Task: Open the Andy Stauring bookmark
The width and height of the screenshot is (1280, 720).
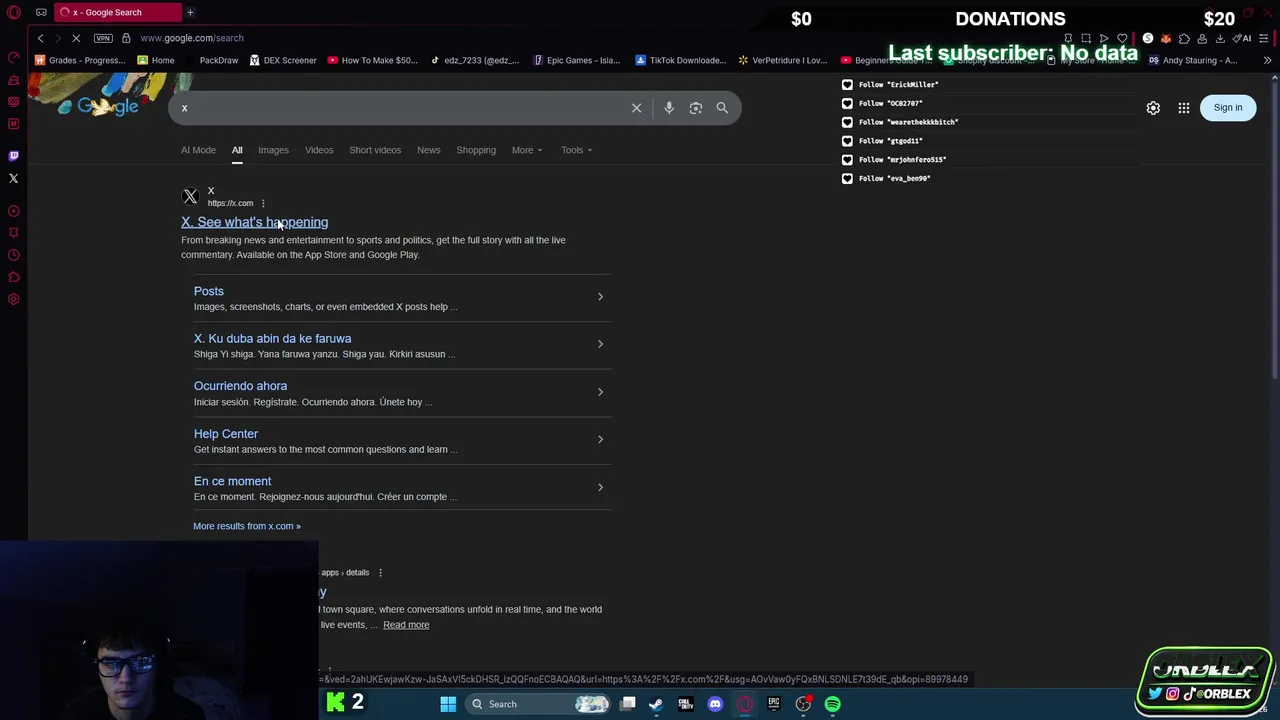Action: [x=1194, y=60]
